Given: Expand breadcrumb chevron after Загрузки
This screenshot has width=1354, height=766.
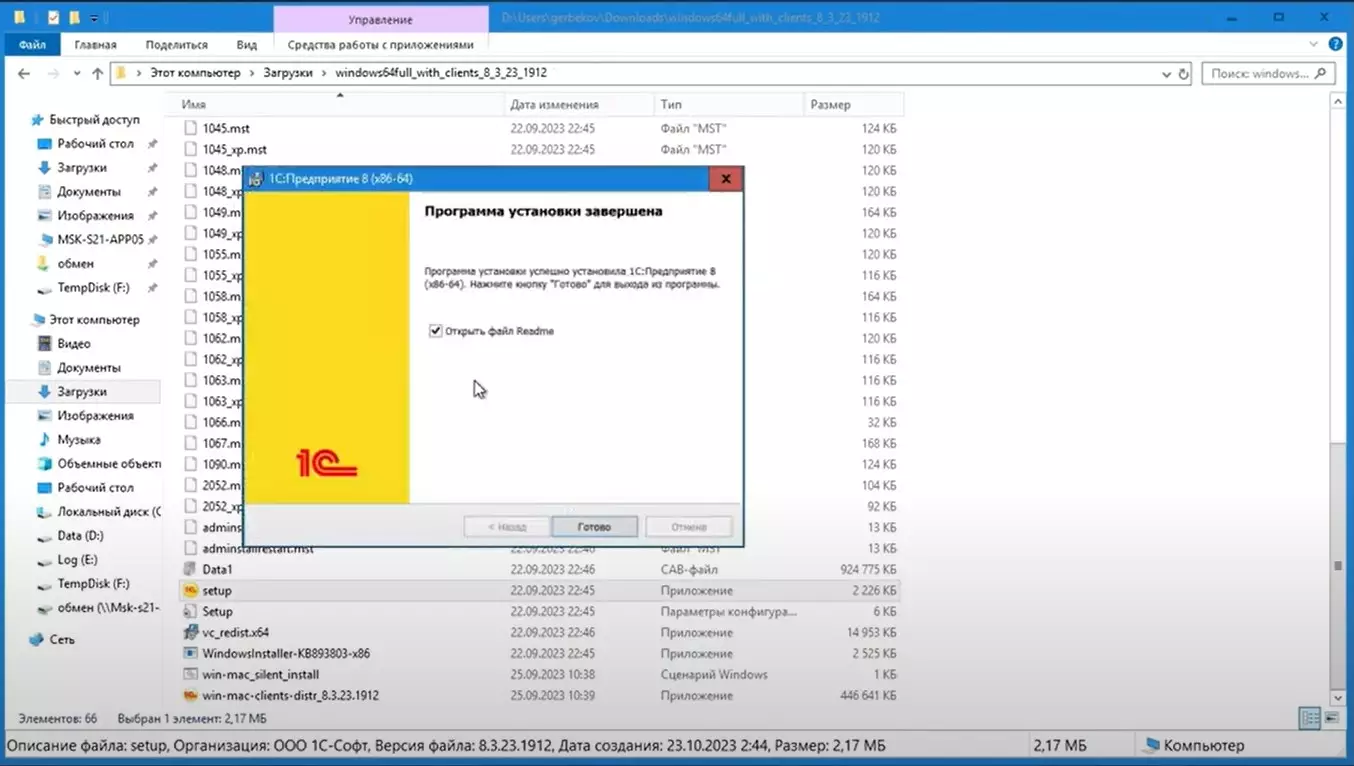Looking at the screenshot, I should [323, 73].
